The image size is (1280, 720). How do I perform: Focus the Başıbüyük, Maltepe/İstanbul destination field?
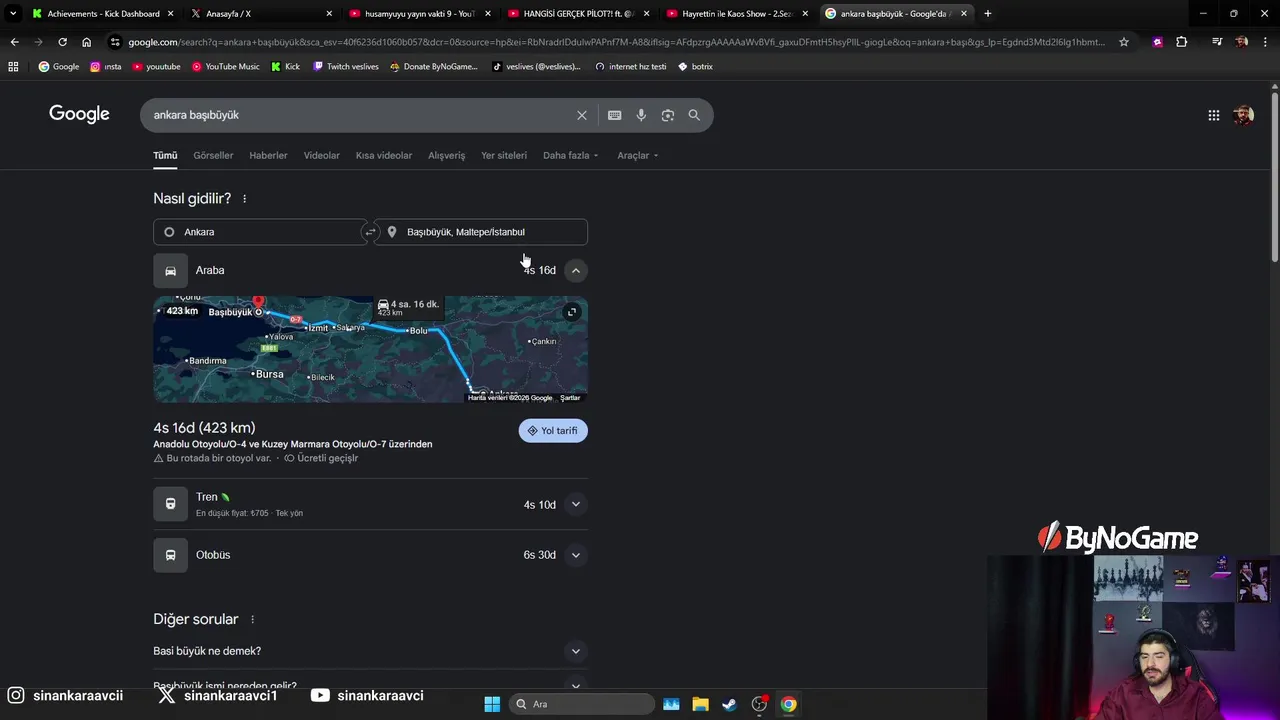click(481, 232)
